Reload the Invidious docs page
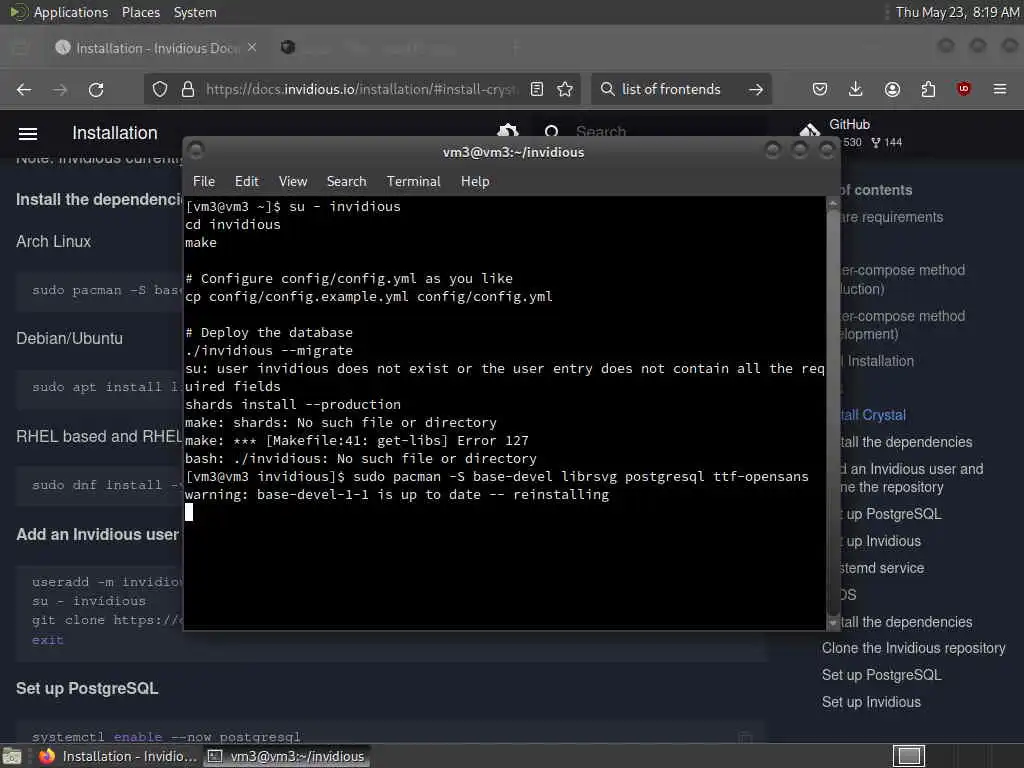The image size is (1024, 768). tap(96, 89)
